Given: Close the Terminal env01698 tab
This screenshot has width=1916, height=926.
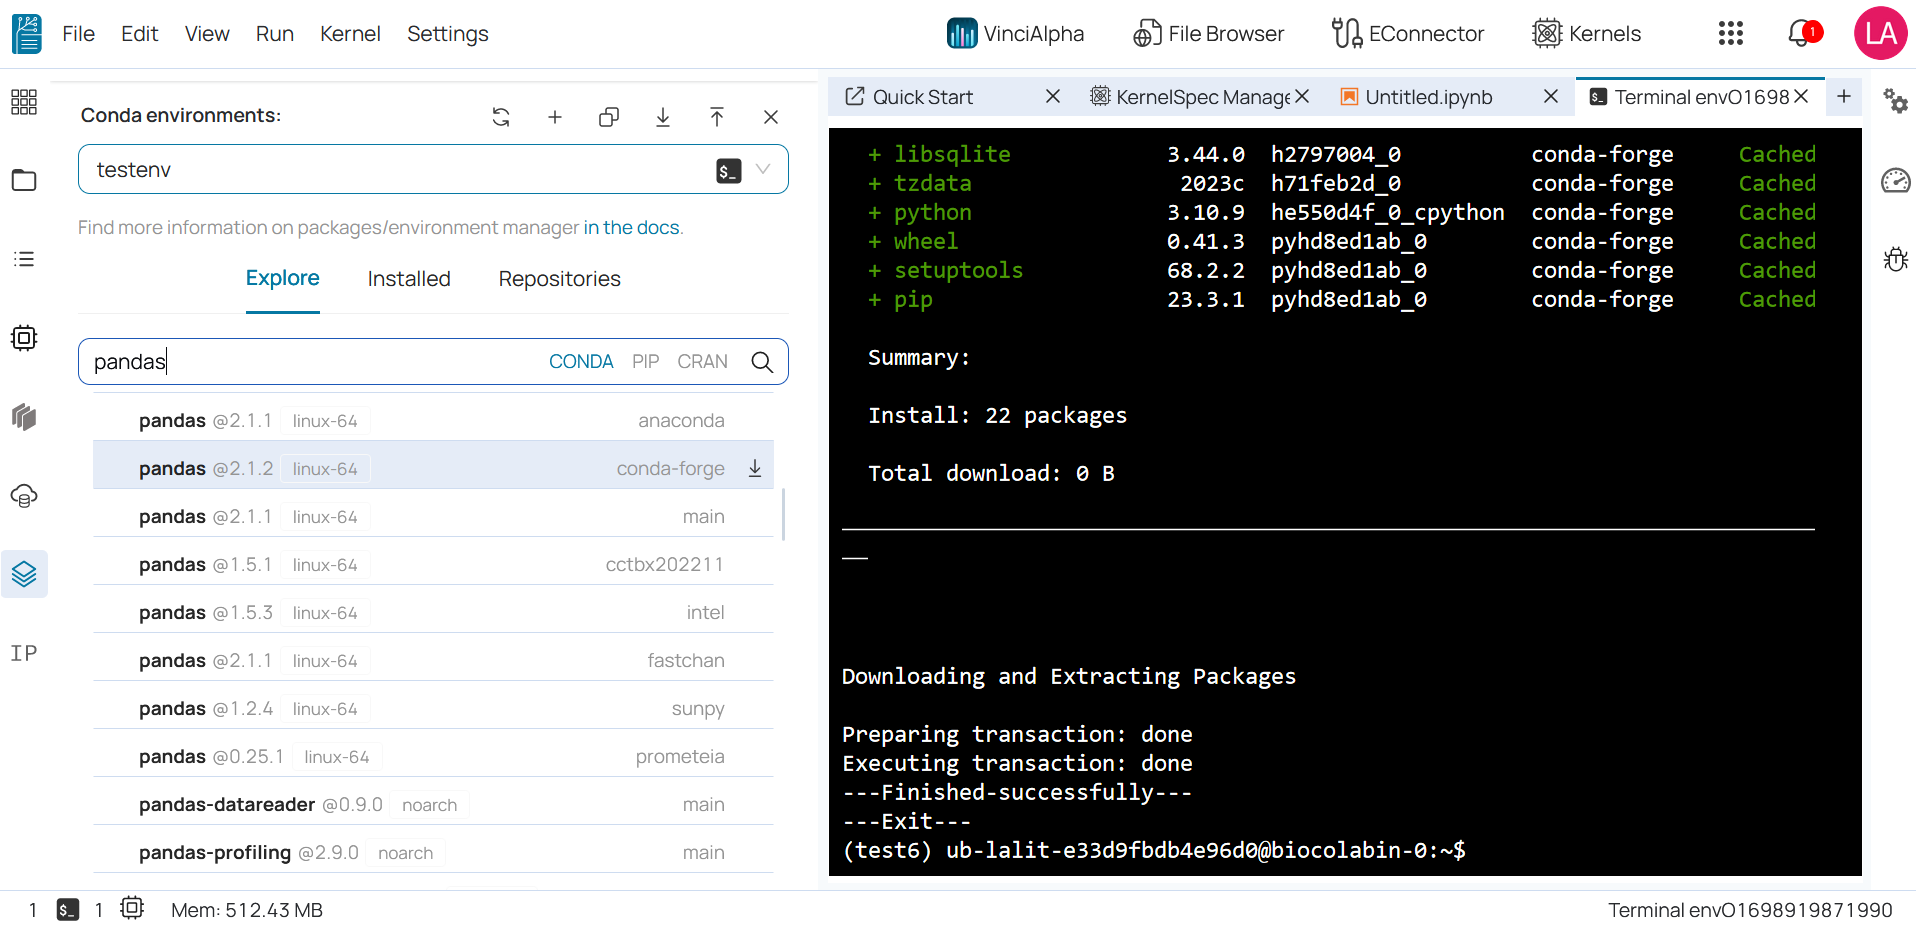Looking at the screenshot, I should click(1801, 96).
